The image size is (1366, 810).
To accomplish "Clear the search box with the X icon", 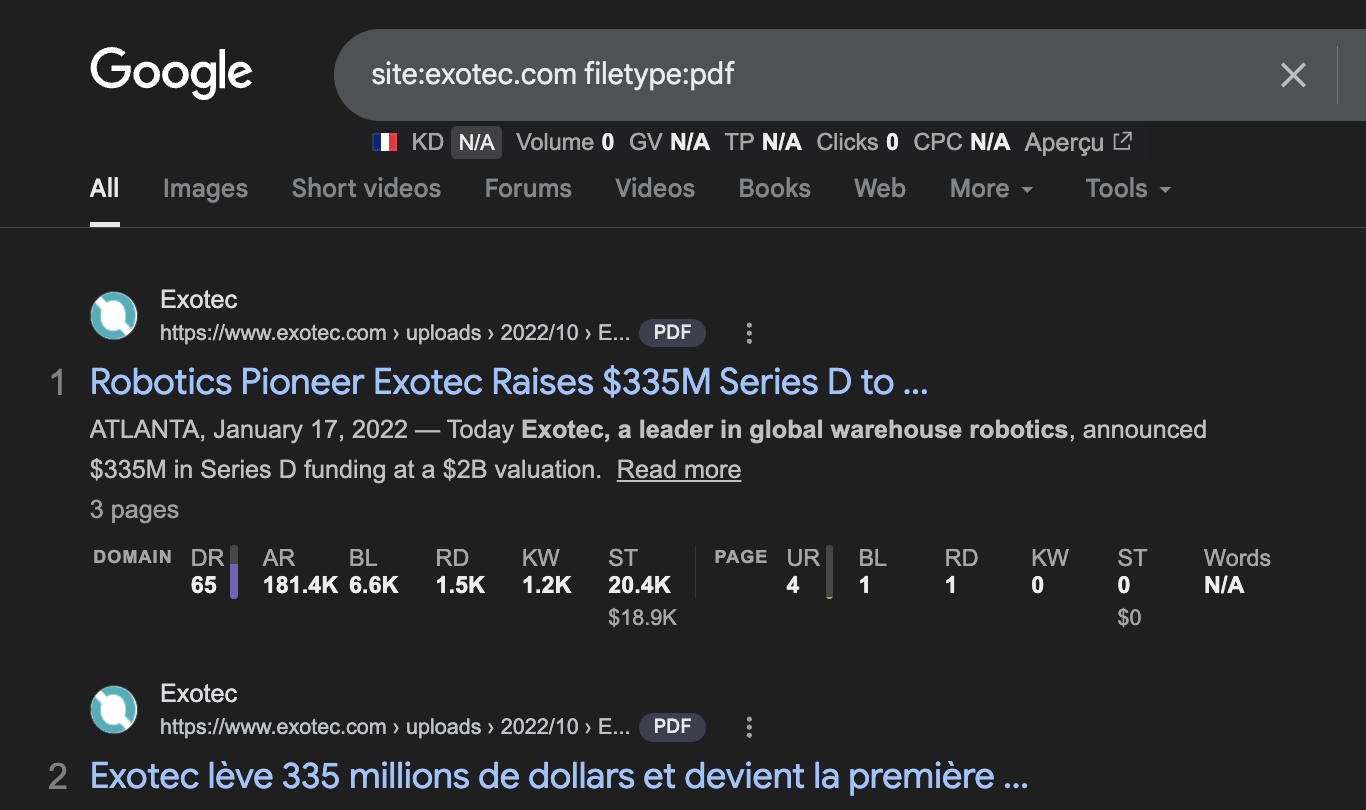I will 1293,75.
